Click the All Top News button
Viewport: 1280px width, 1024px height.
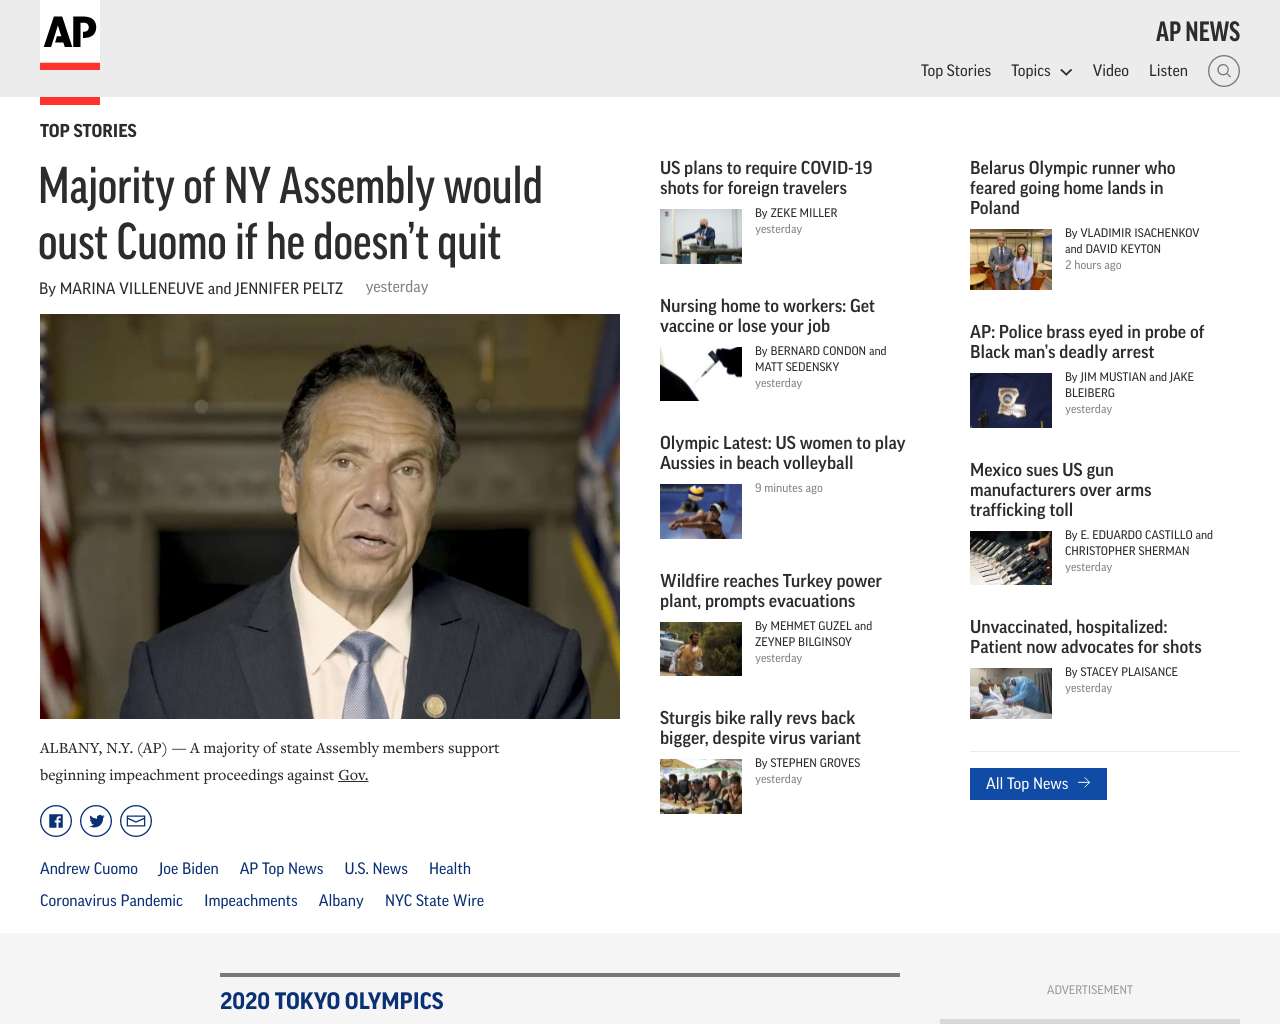[1038, 784]
